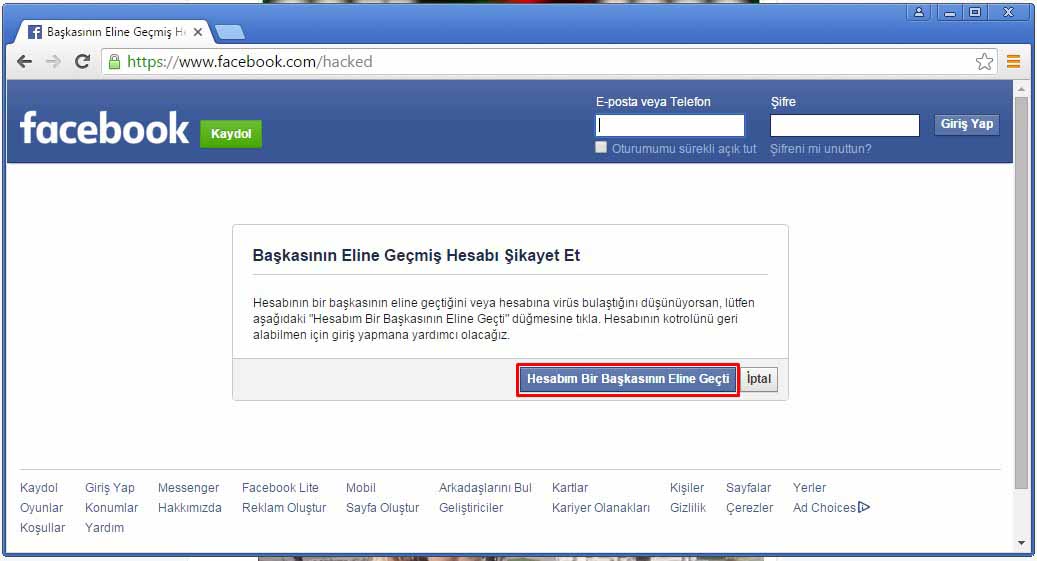
Task: Open 'Şifreni mi unuttun?' link
Action: (x=820, y=149)
